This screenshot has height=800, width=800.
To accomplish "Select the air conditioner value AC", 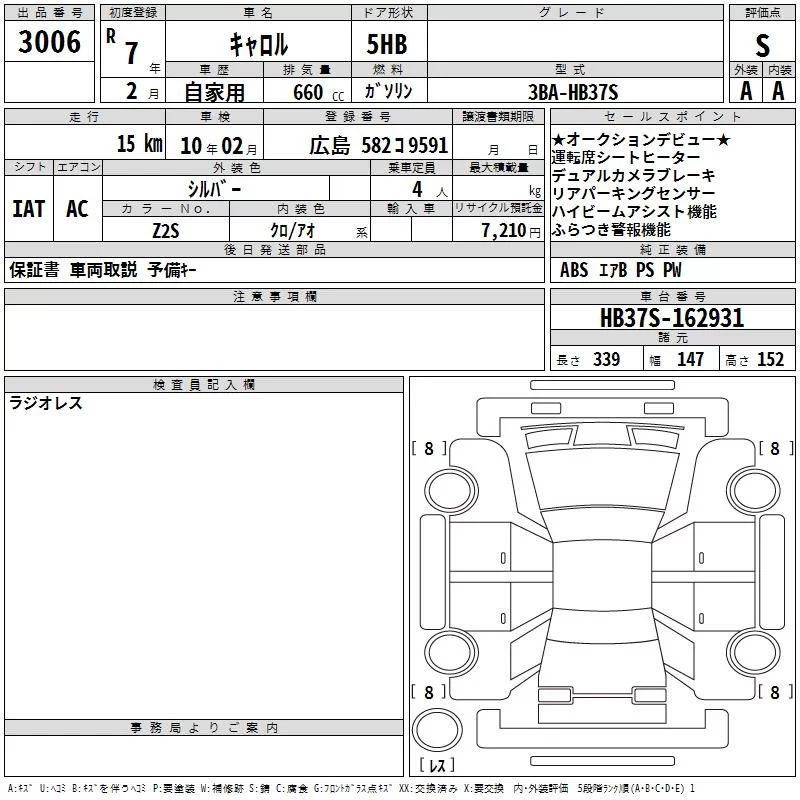I will (x=77, y=209).
